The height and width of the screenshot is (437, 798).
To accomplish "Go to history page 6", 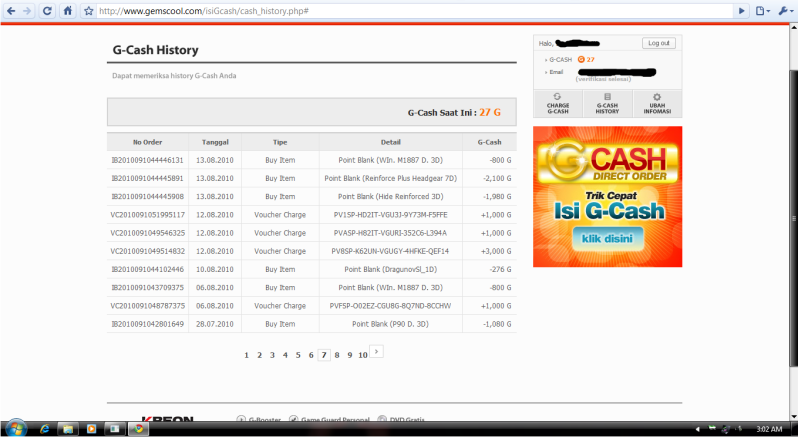I will [x=311, y=355].
